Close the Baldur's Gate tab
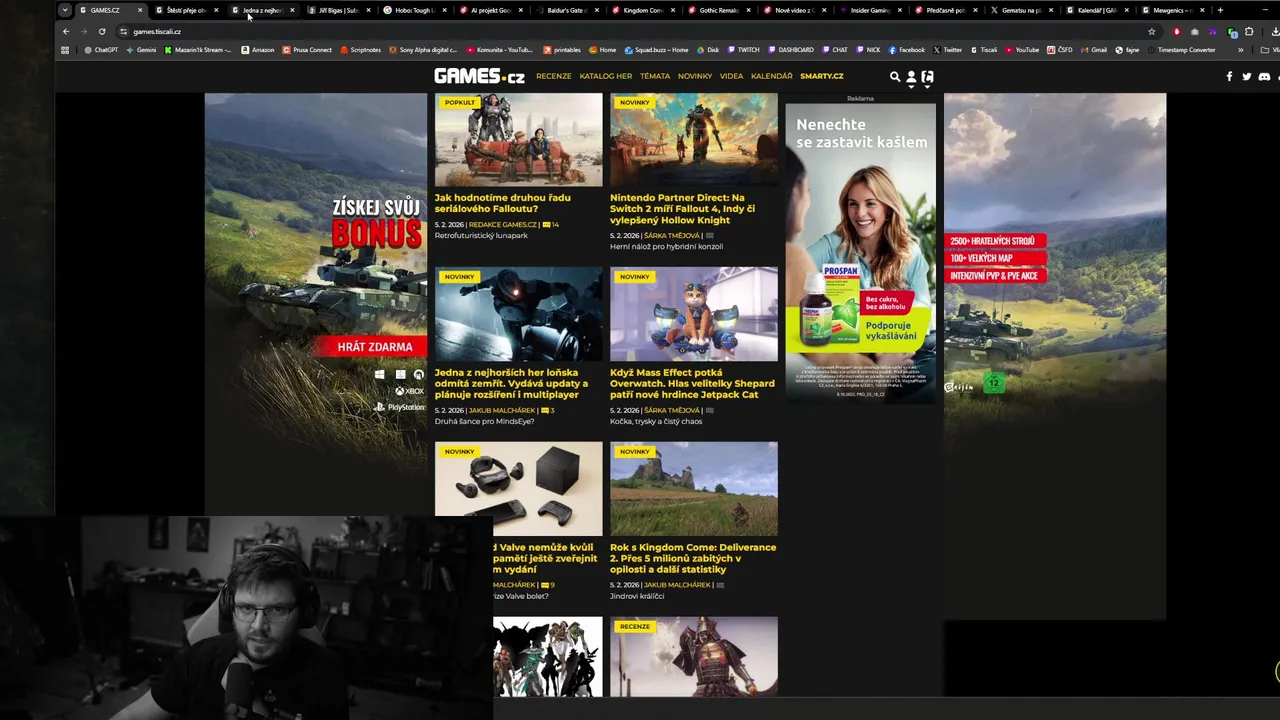 tap(596, 10)
